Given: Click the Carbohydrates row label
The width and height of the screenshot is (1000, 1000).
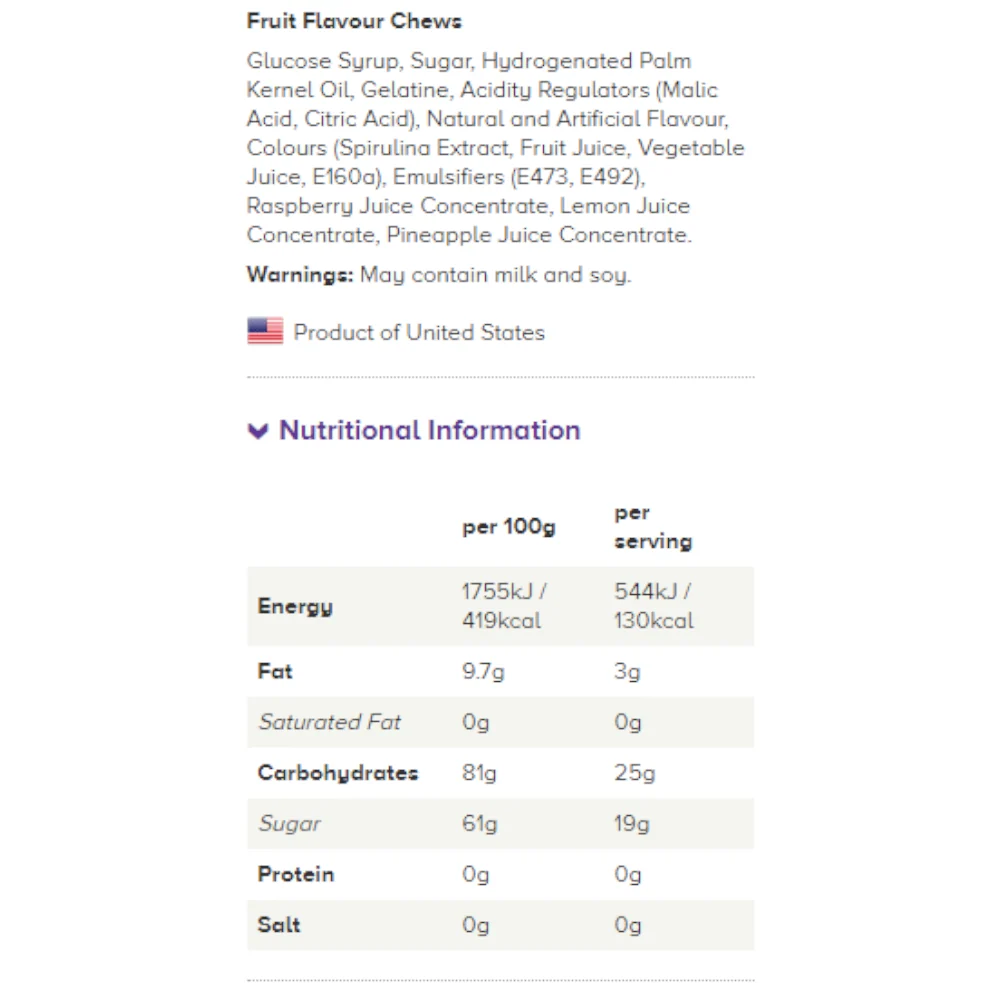Looking at the screenshot, I should pos(338,773).
